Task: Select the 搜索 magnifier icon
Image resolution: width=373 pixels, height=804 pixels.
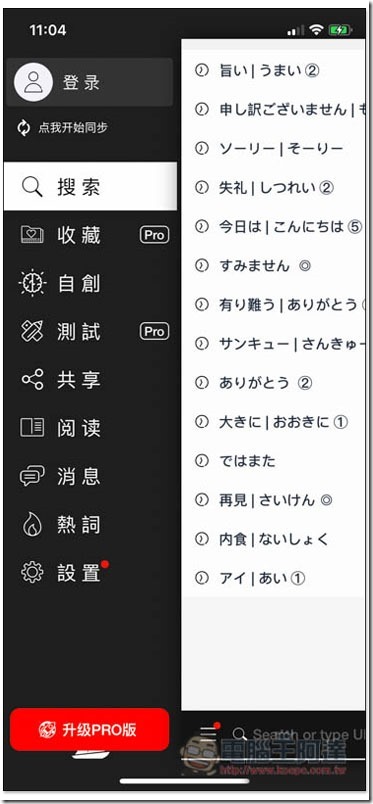Action: coord(32,187)
